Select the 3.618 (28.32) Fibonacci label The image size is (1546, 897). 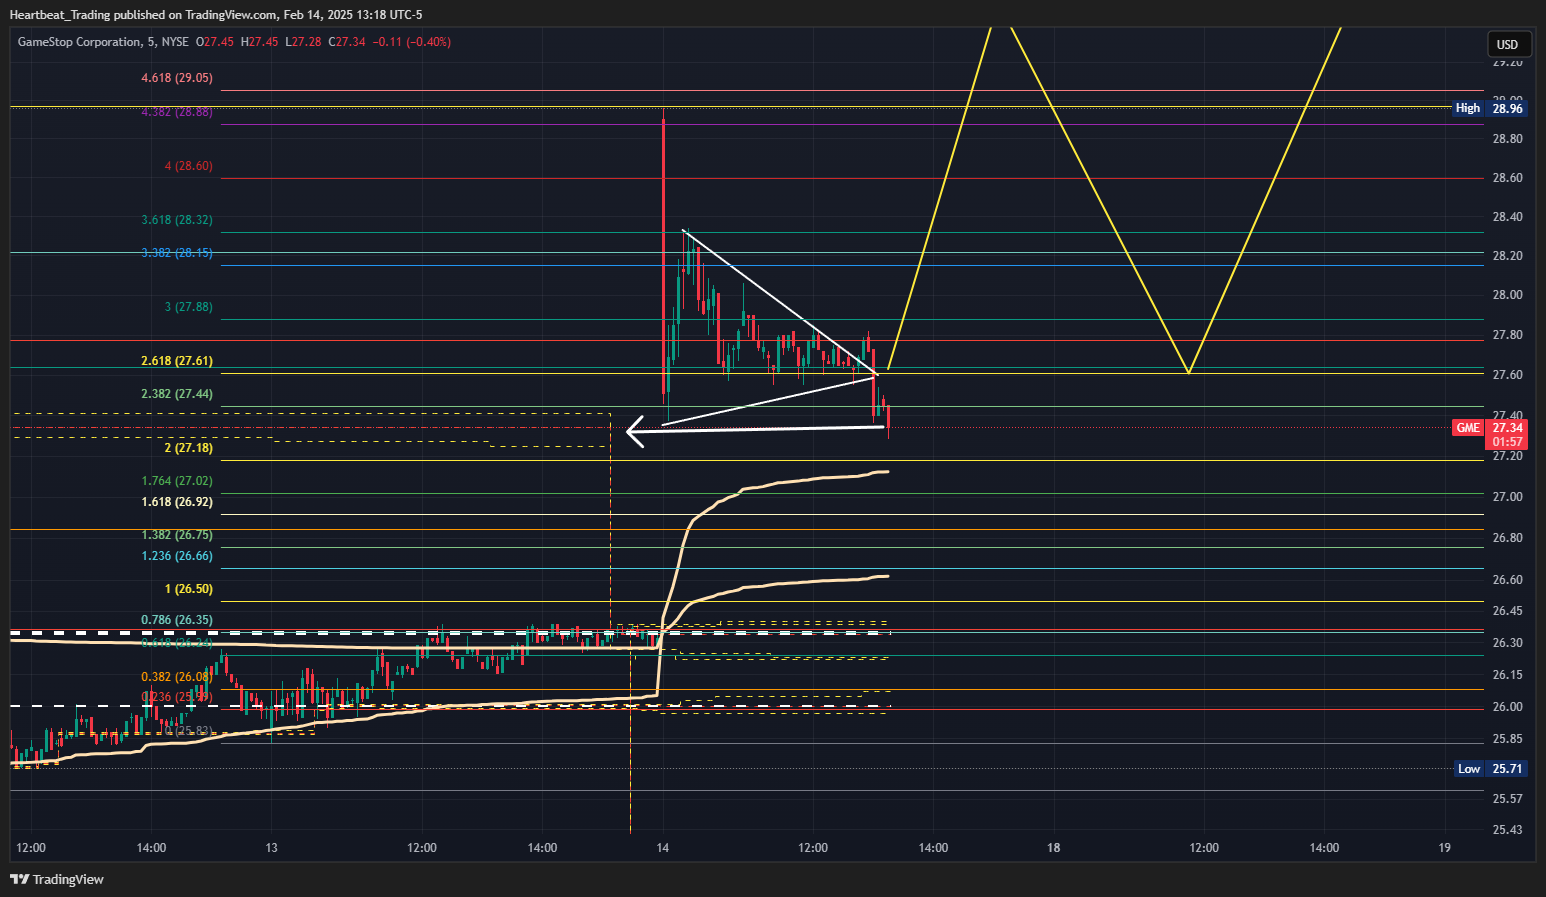pyautogui.click(x=177, y=220)
